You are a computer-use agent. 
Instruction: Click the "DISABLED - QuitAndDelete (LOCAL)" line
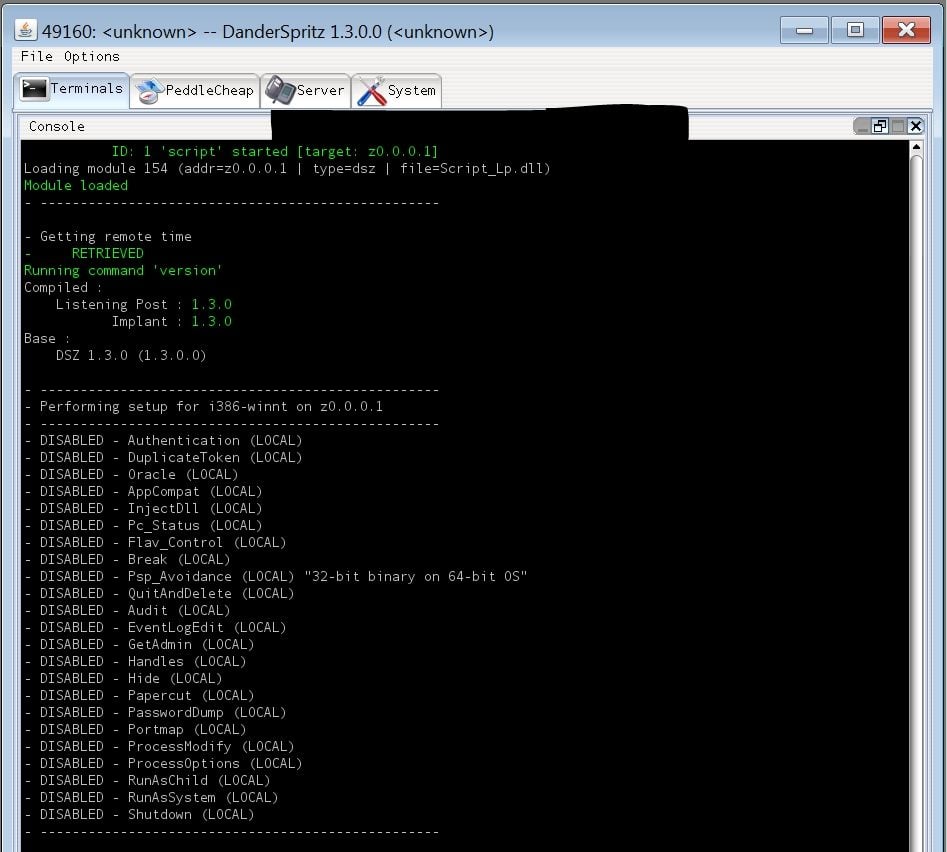click(159, 593)
